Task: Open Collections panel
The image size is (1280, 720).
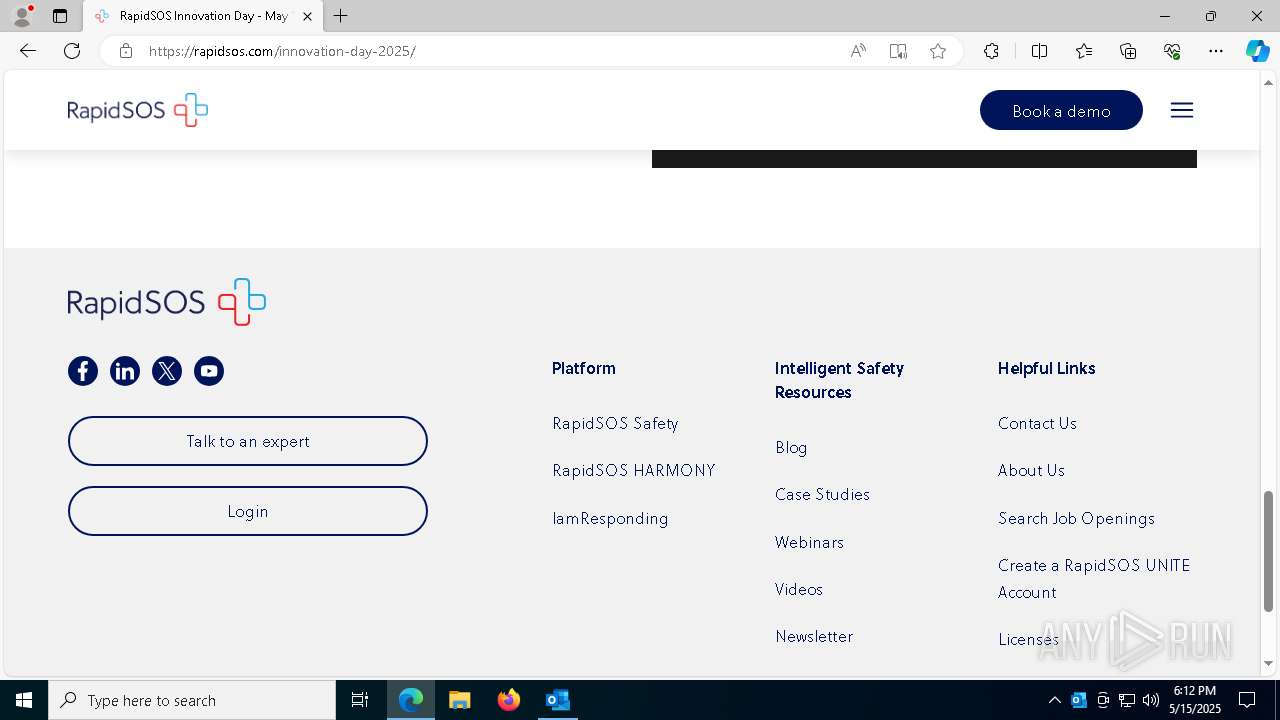Action: (1128, 51)
